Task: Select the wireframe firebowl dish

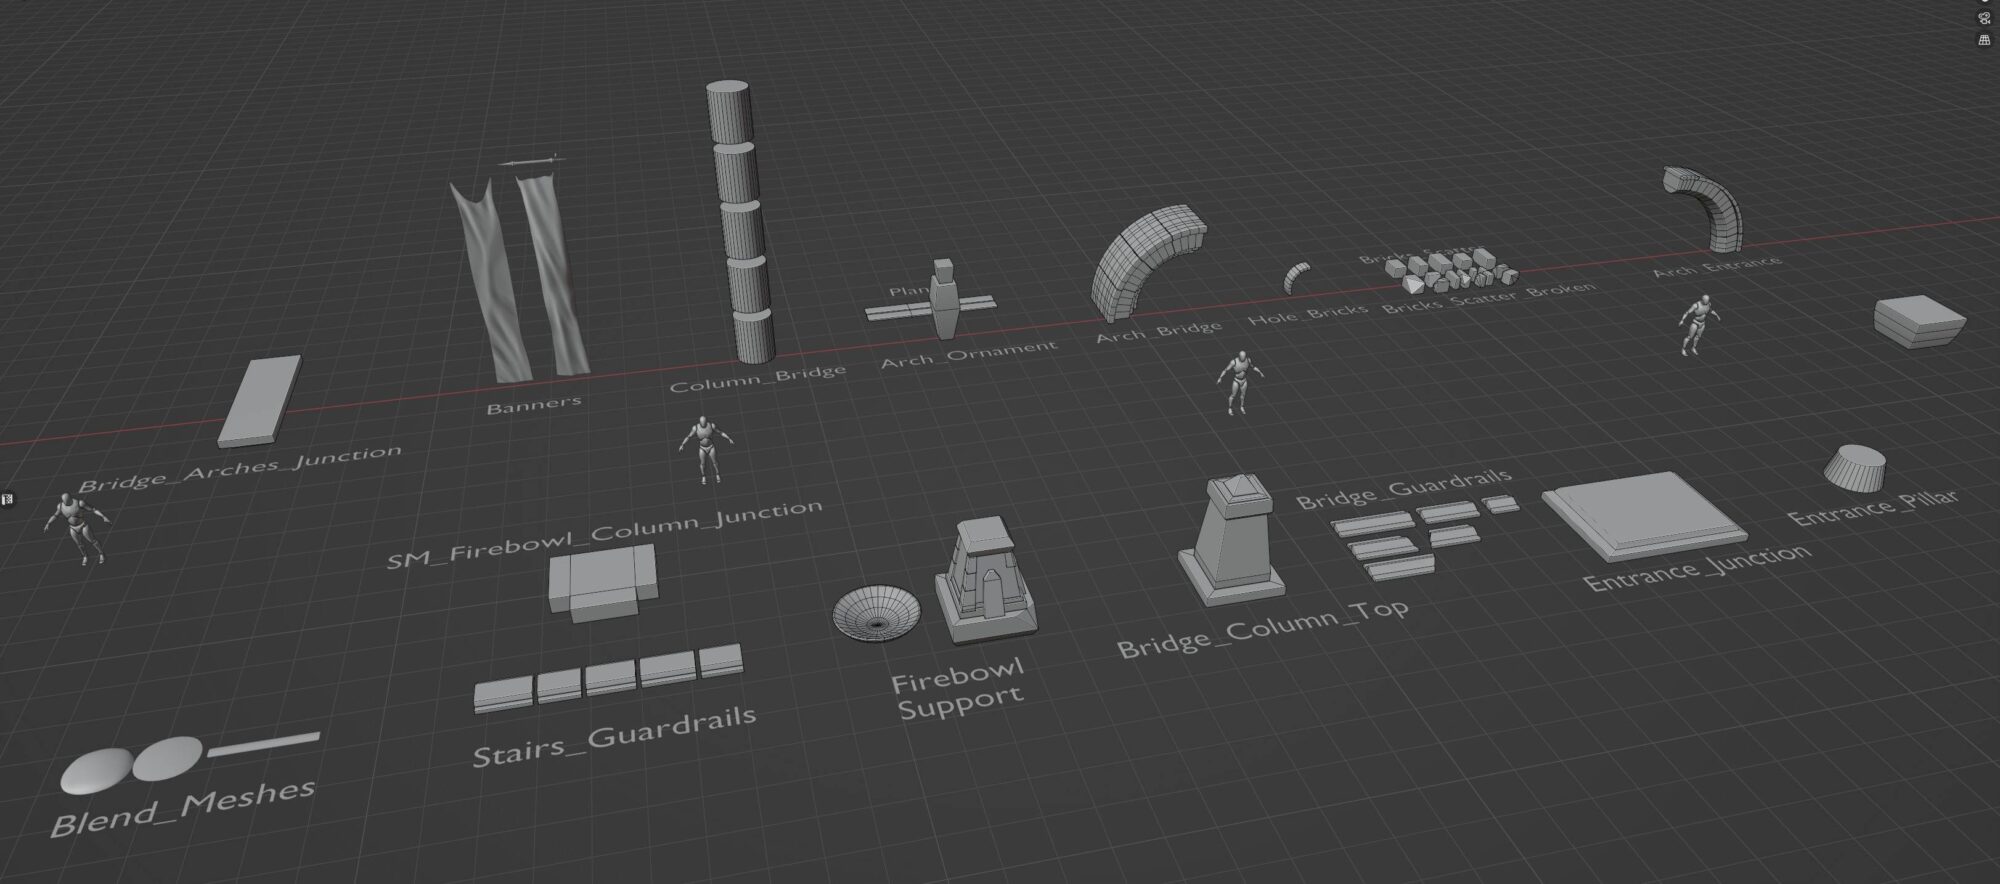Action: coord(876,612)
